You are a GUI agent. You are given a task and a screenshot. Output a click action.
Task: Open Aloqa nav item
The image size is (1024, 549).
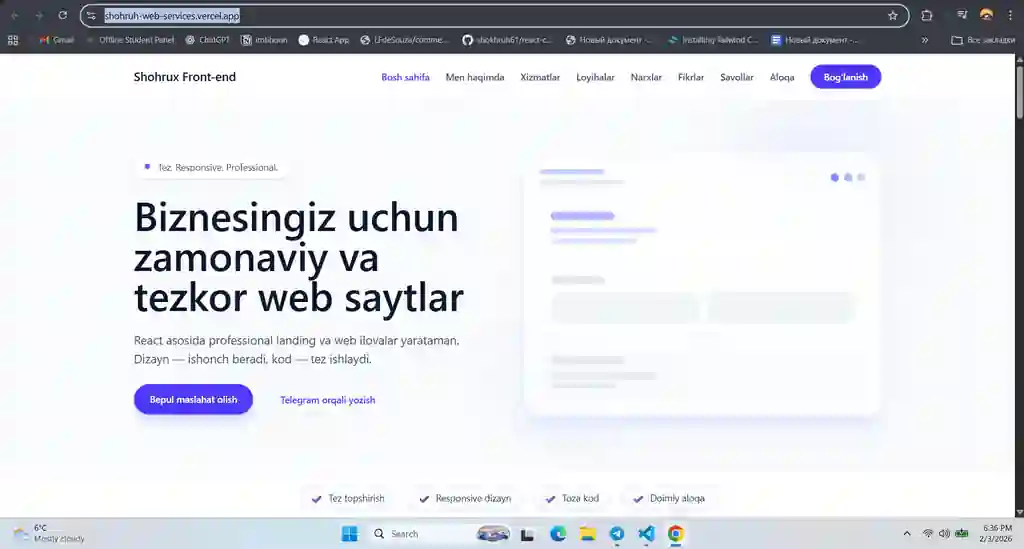tap(782, 77)
